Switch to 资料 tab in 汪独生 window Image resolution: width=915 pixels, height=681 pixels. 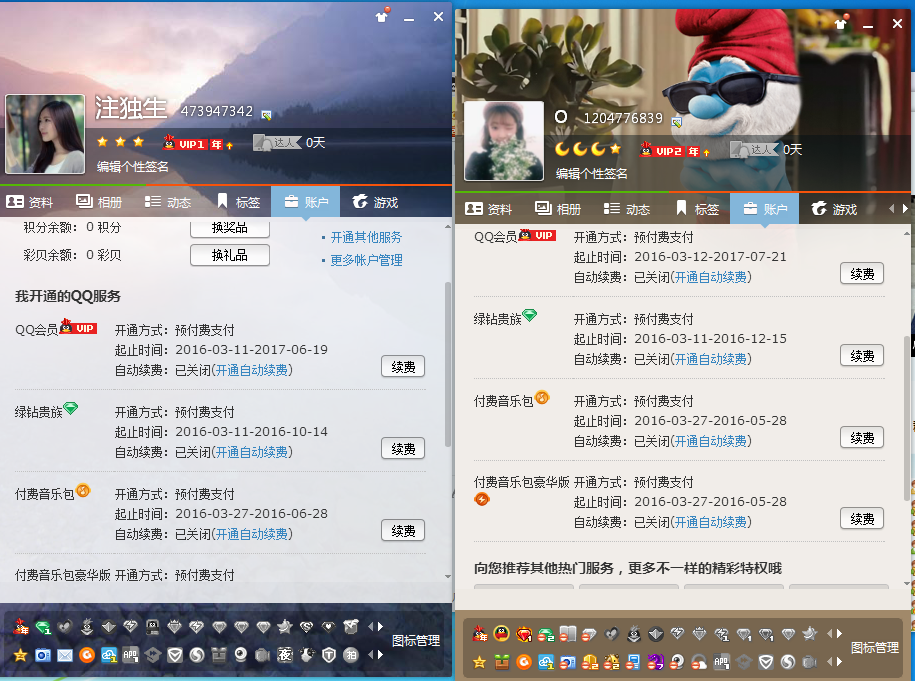tap(30, 202)
